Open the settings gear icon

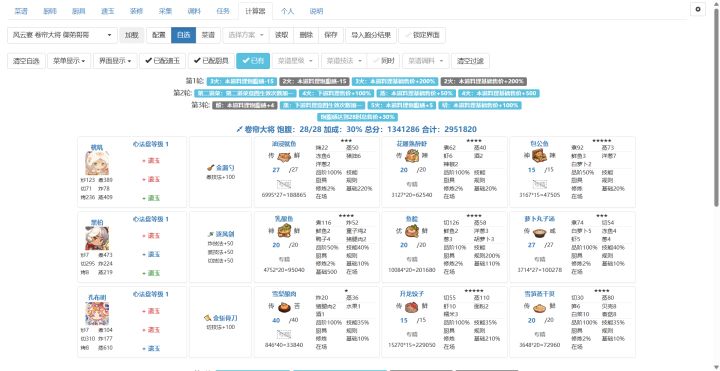698,9
